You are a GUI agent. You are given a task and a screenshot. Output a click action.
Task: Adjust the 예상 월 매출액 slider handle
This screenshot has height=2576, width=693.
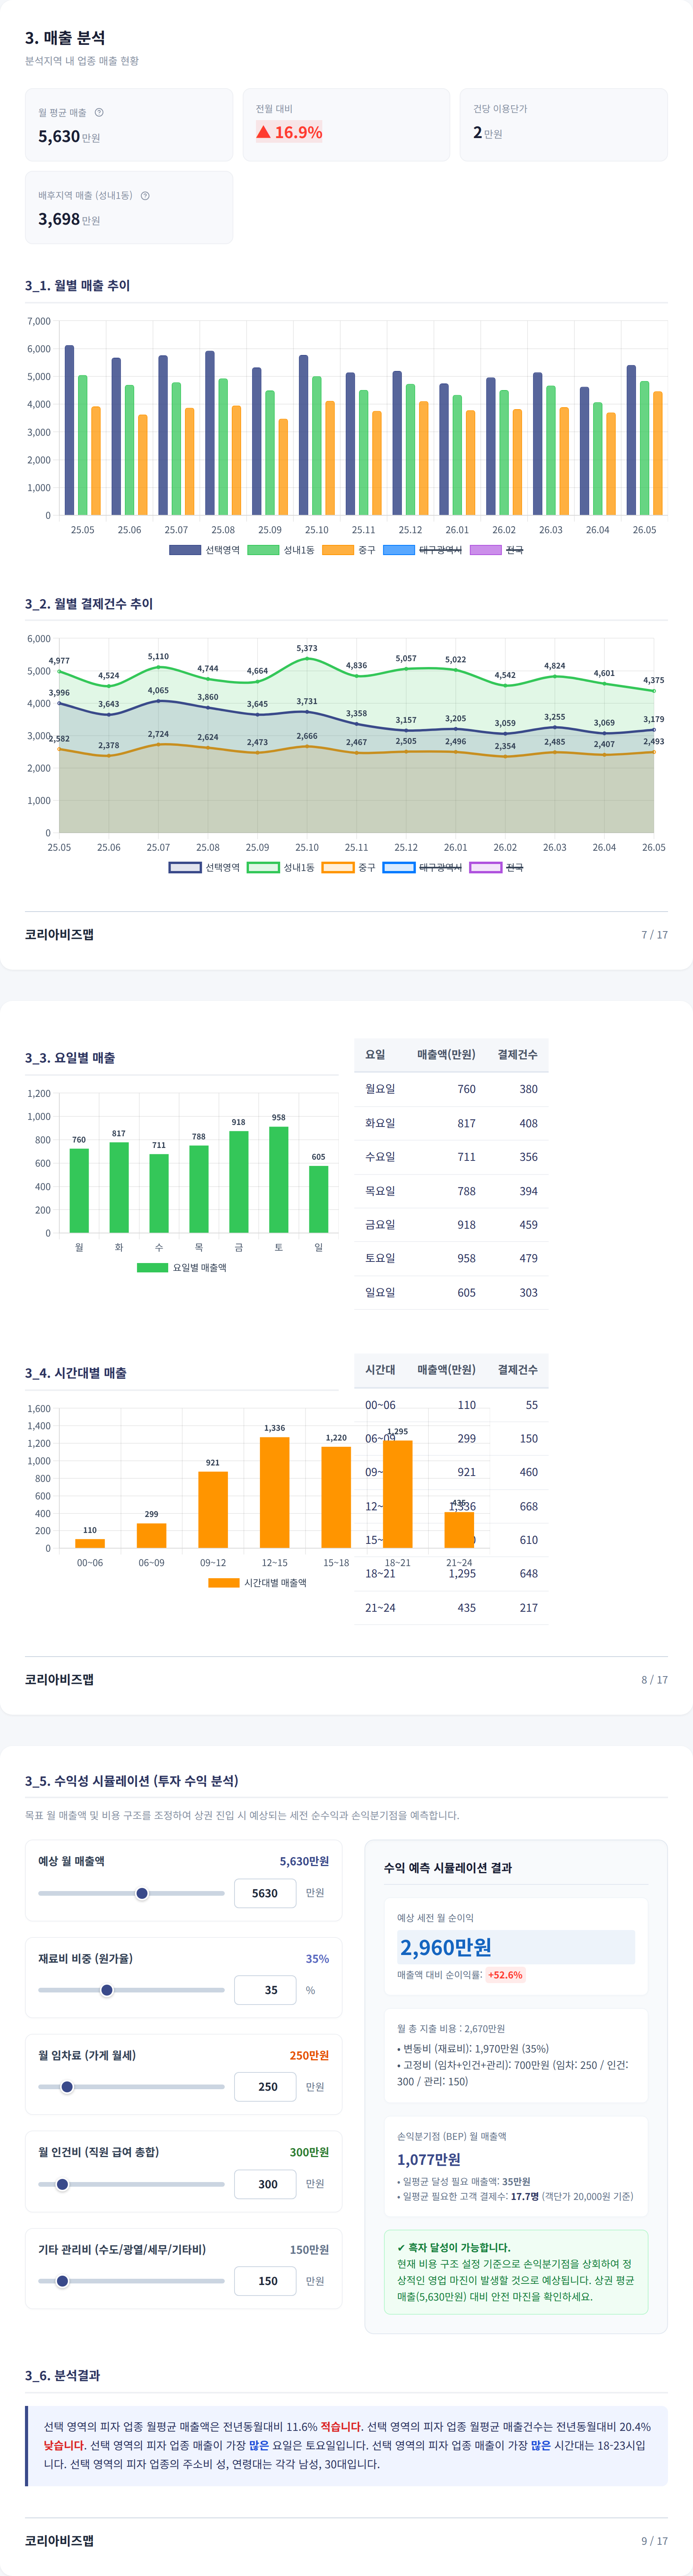(x=142, y=1893)
